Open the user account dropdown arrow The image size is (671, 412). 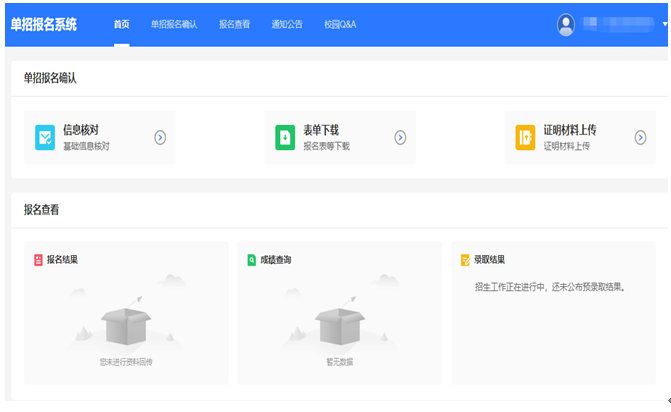pos(665,24)
